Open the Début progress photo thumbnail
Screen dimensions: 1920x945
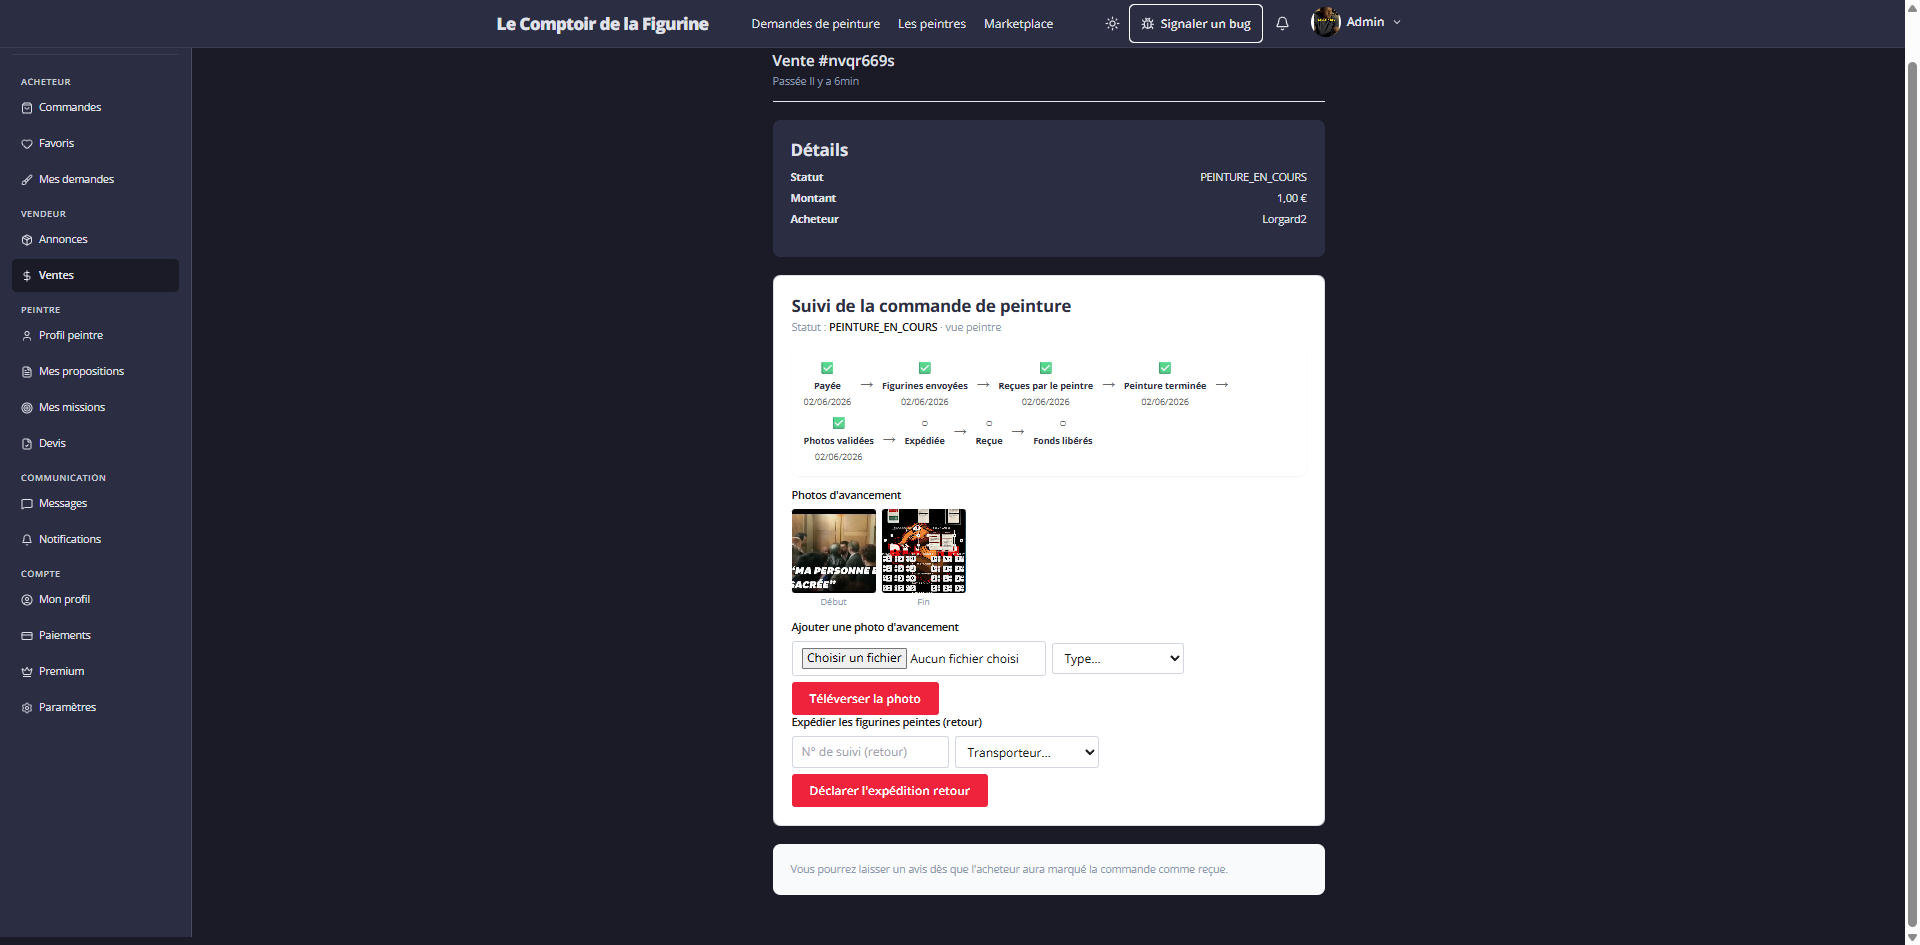point(834,551)
